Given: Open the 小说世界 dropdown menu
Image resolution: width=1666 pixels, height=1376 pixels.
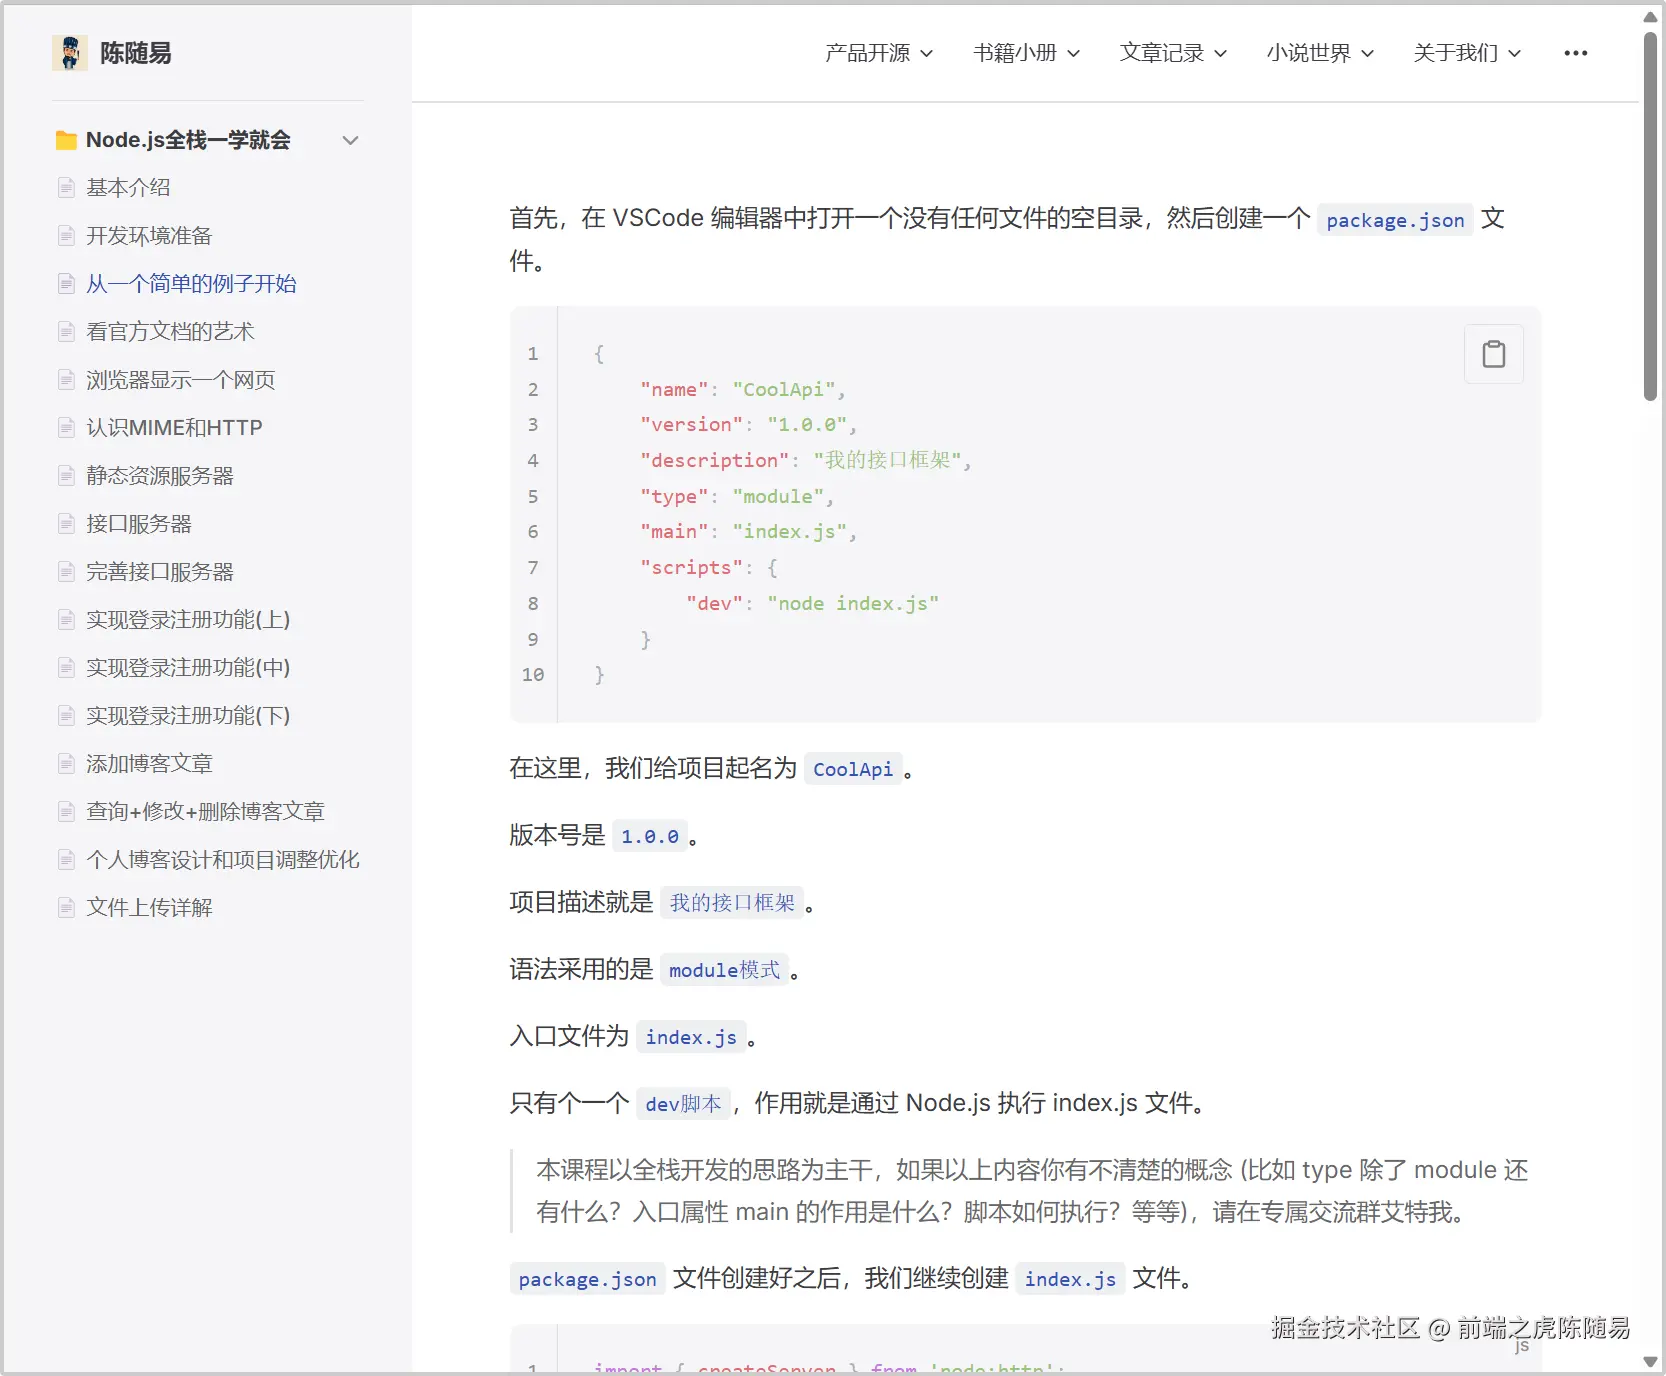Looking at the screenshot, I should 1320,53.
